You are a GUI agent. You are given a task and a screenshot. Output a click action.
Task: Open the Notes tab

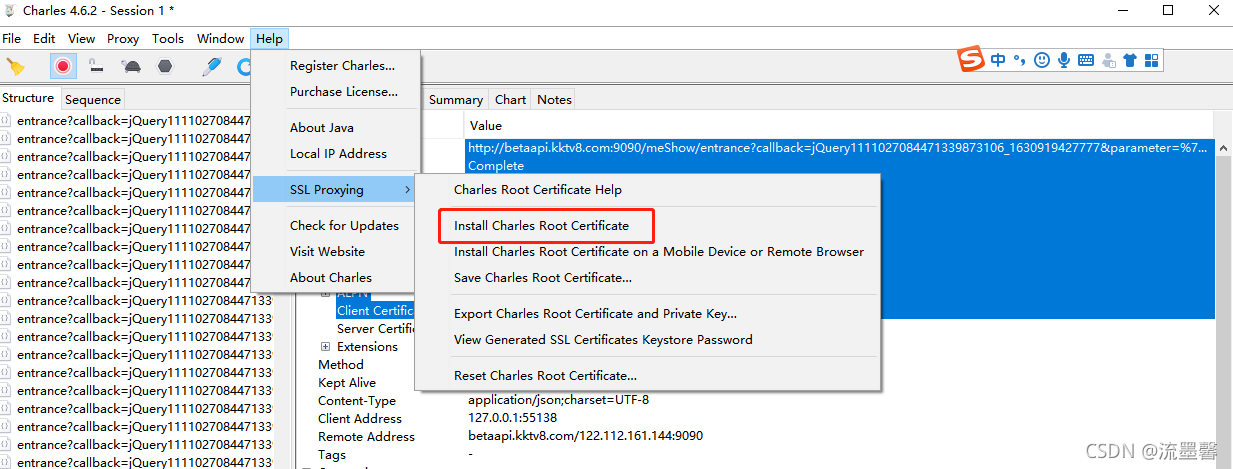(x=554, y=99)
